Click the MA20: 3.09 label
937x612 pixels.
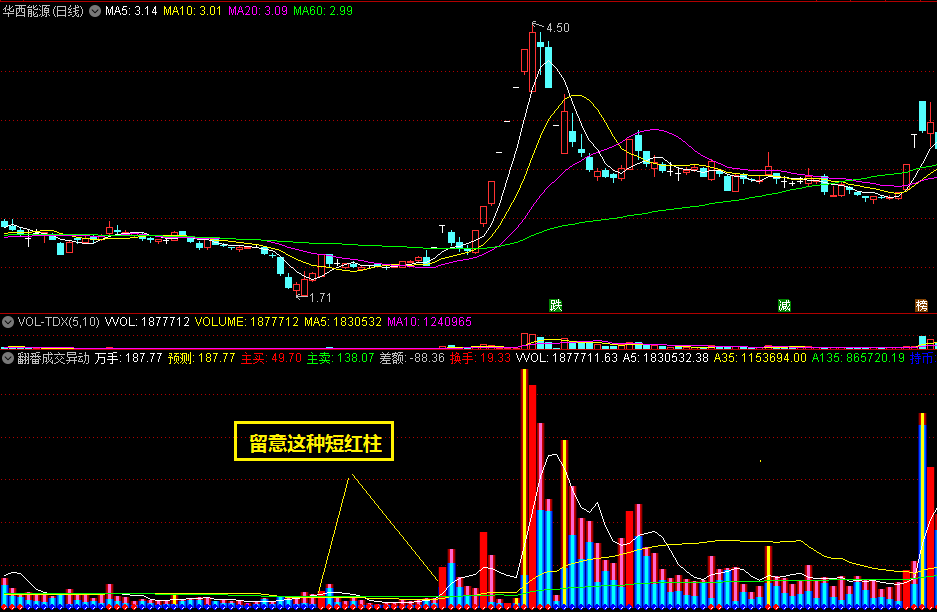pyautogui.click(x=258, y=11)
